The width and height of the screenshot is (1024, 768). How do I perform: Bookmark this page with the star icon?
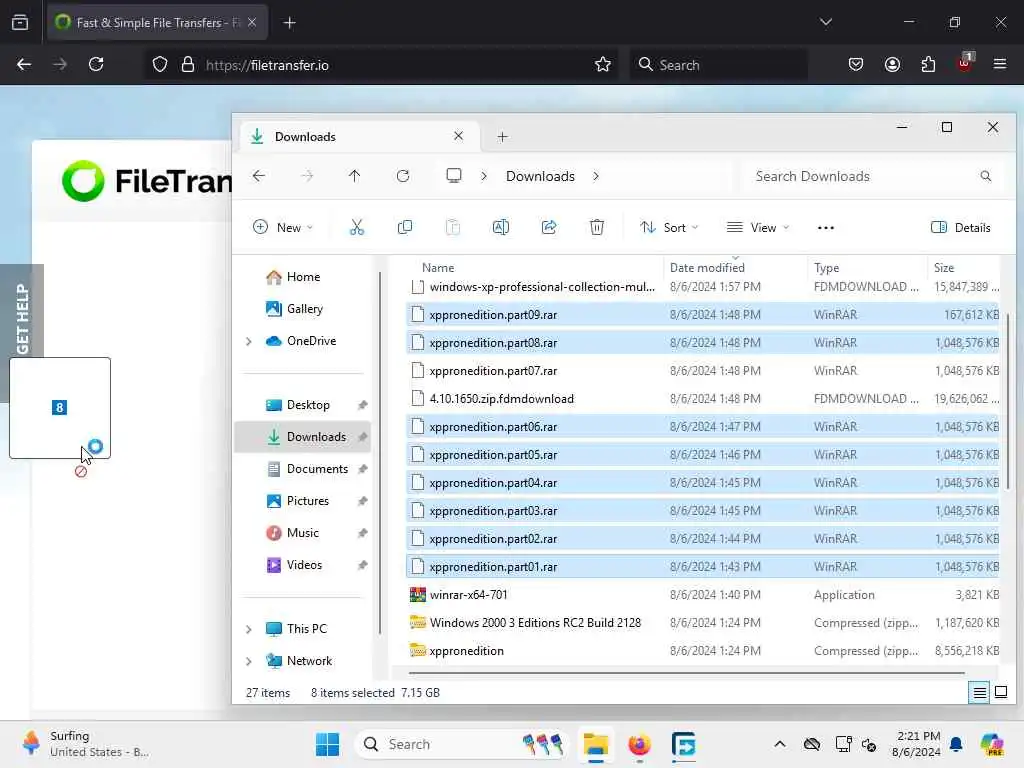click(x=603, y=65)
